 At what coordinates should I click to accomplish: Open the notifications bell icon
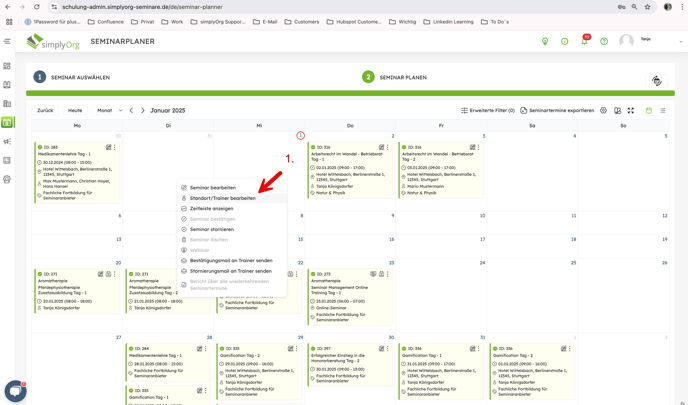pos(584,42)
